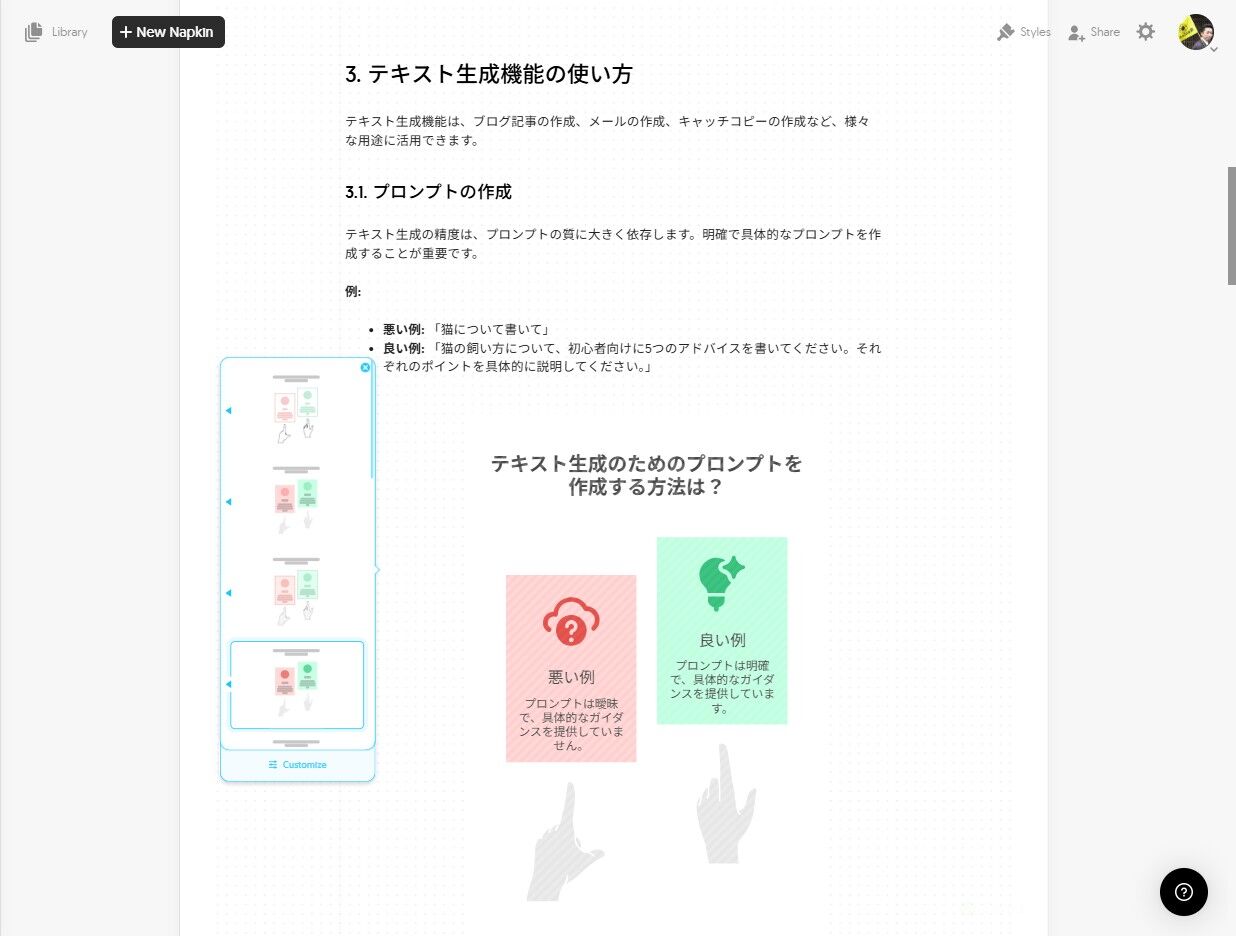Click the bullet beginning 良い例:「猫の飼い方について
Screen dimensions: 1236x936
coord(632,358)
